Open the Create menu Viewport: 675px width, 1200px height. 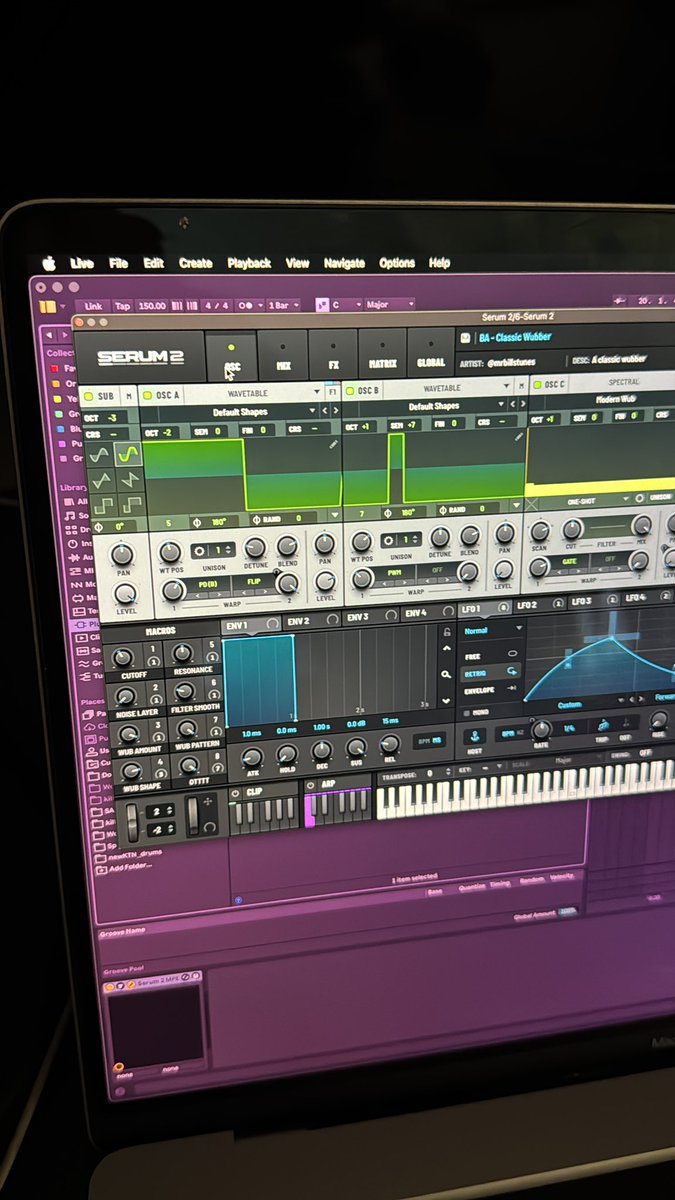click(x=195, y=263)
